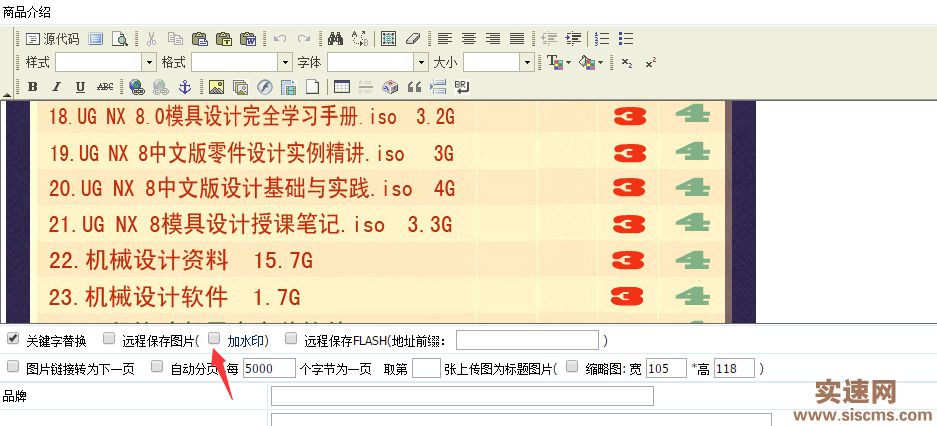The image size is (937, 426).
Task: Center align the text
Action: pyautogui.click(x=468, y=39)
